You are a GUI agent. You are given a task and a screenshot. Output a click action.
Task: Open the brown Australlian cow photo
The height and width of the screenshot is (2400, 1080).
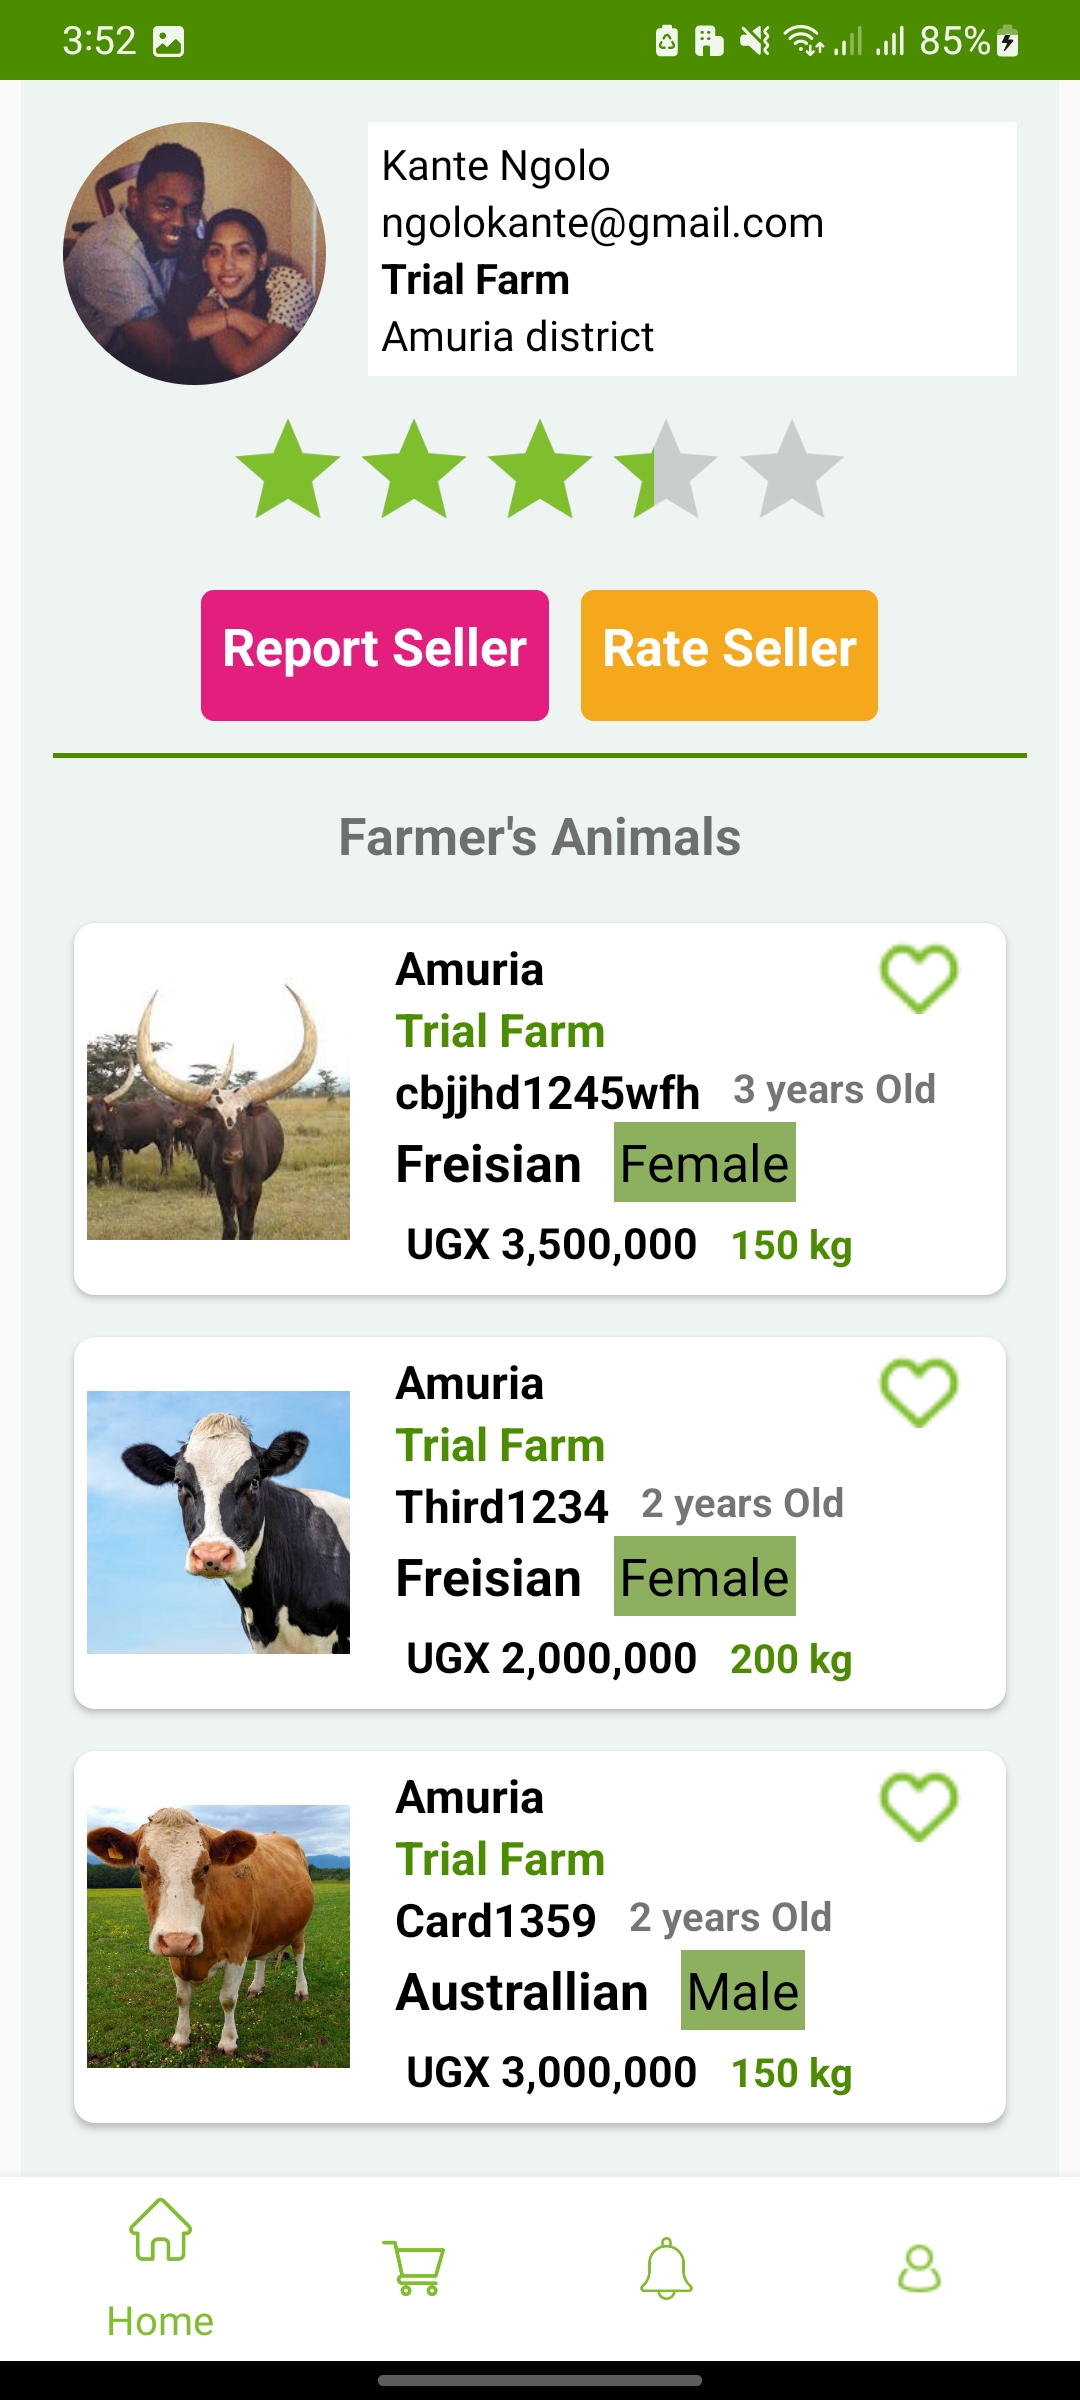(218, 1936)
